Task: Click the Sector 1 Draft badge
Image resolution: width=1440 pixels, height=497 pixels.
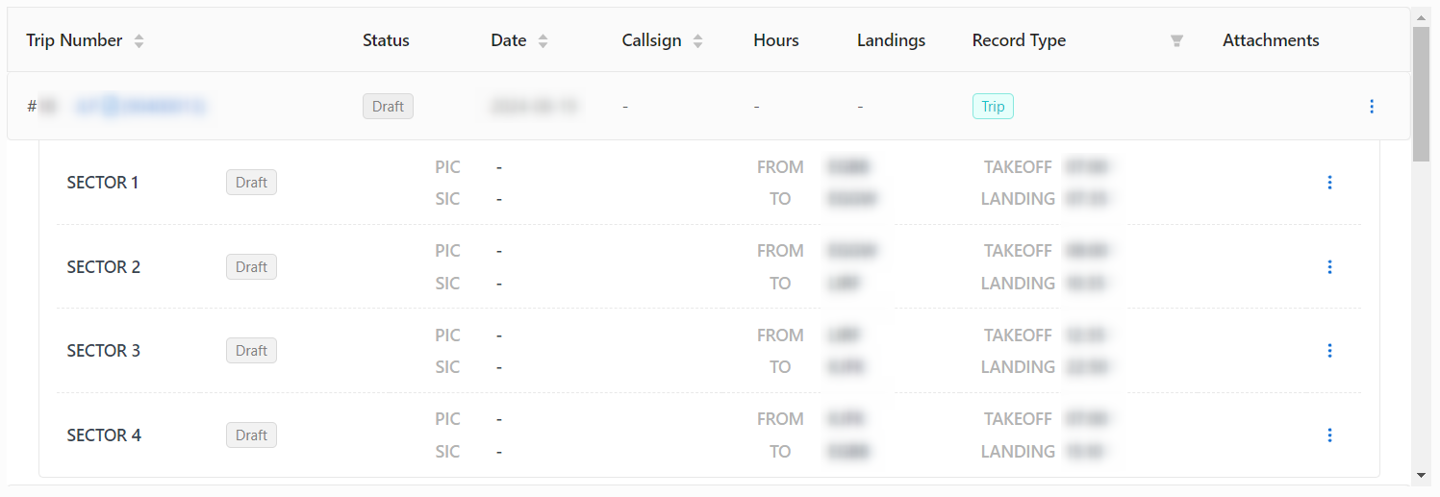Action: click(x=251, y=182)
